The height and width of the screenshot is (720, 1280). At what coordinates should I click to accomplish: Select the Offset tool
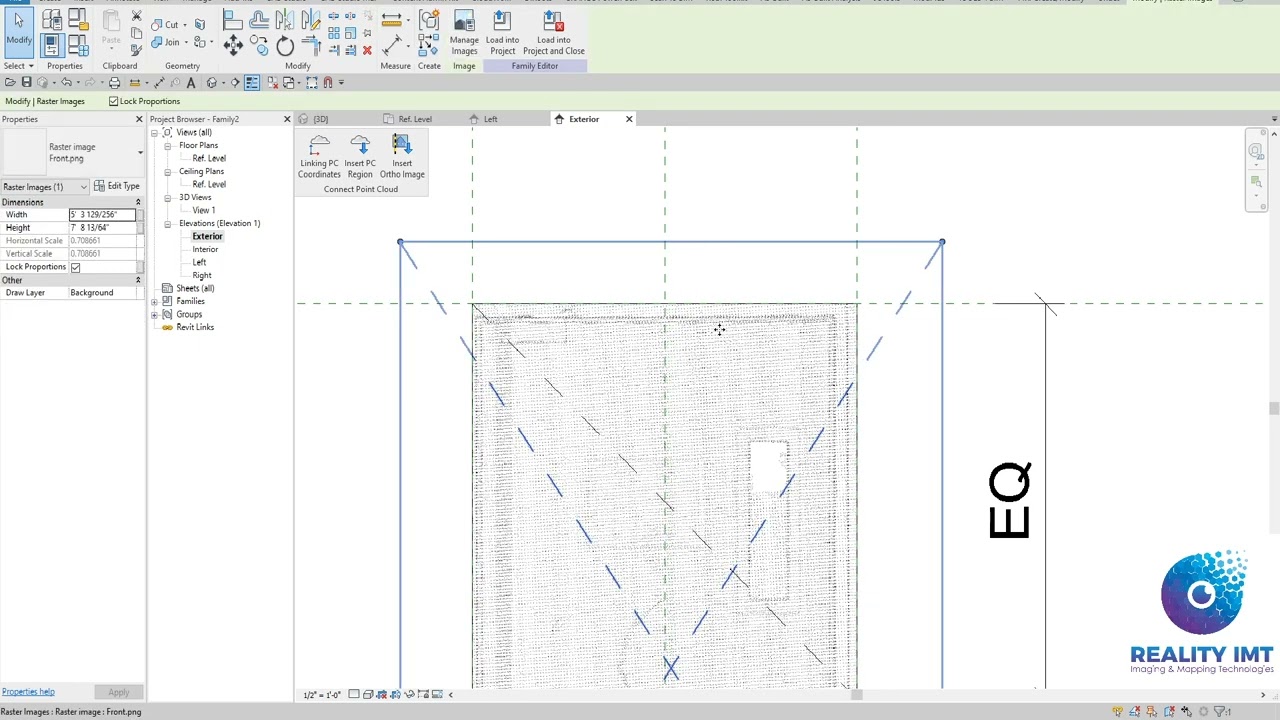pos(259,20)
